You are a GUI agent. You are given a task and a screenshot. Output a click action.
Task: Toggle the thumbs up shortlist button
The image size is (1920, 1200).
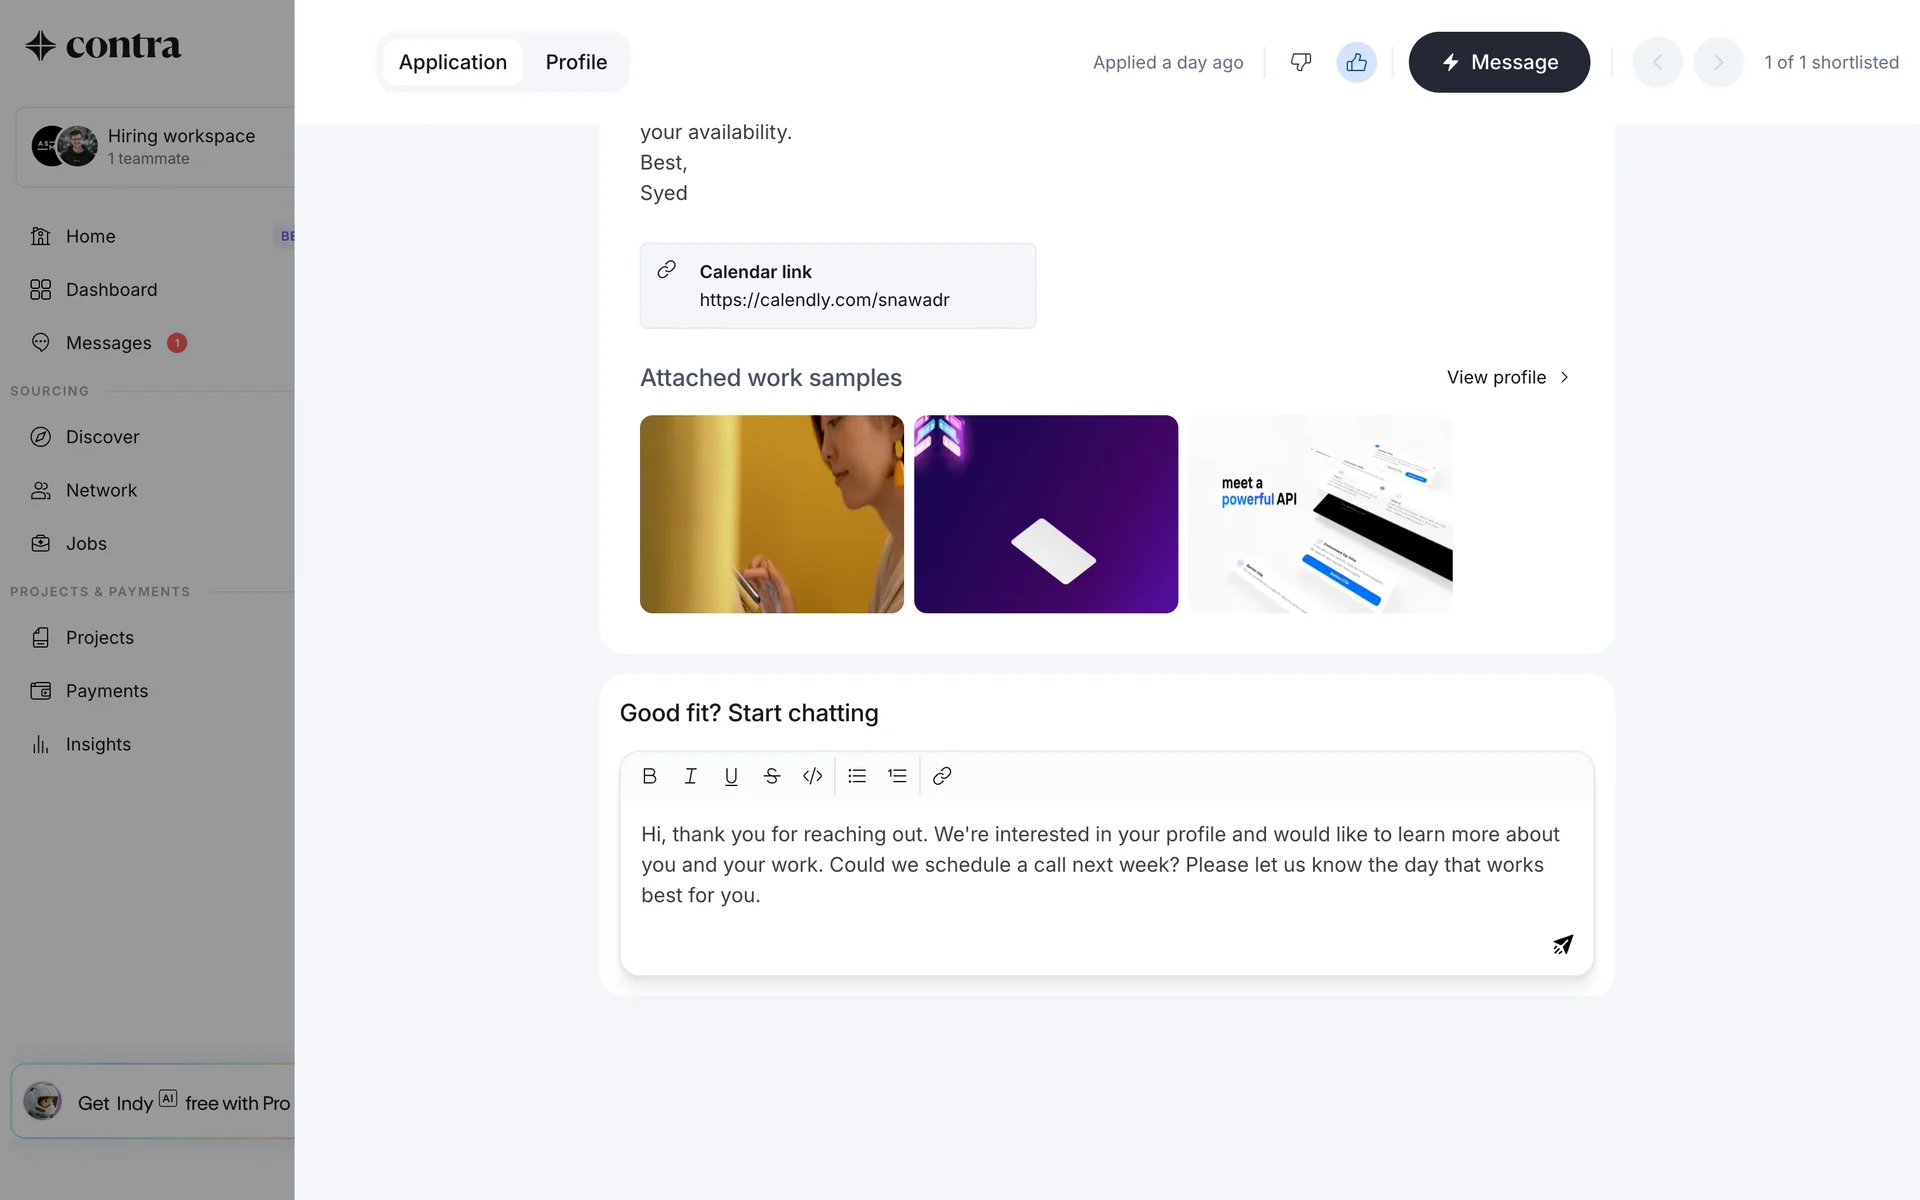click(x=1356, y=62)
